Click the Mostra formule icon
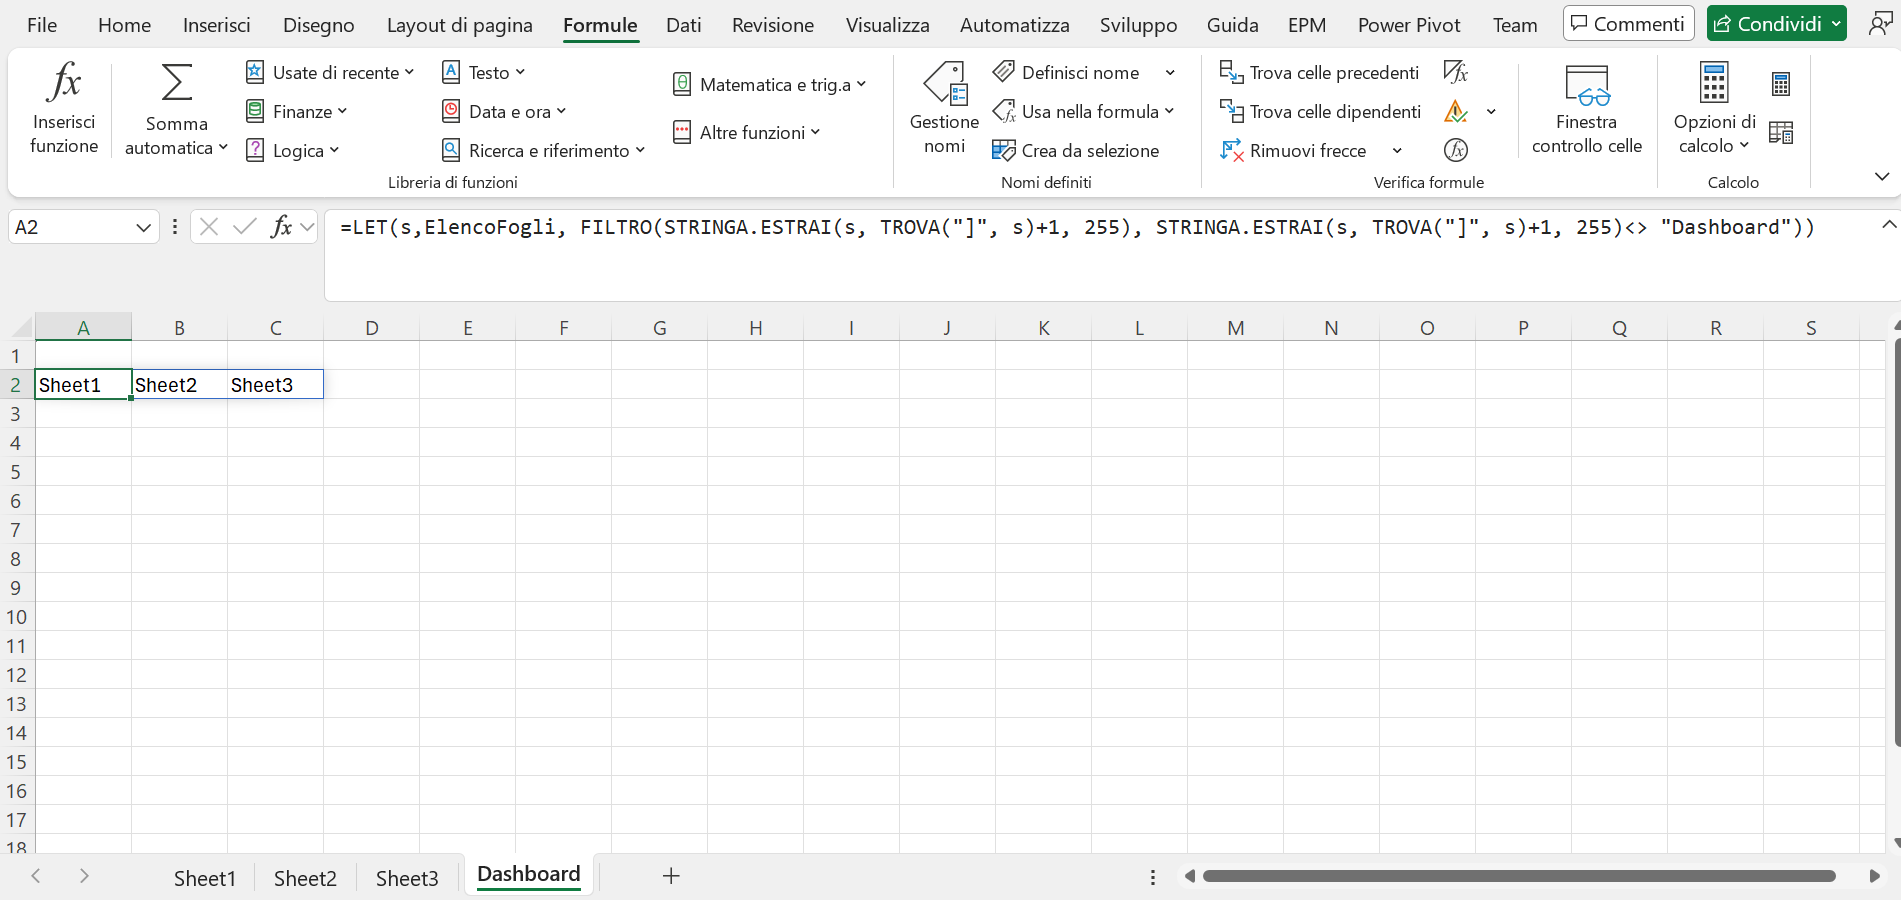Image resolution: width=1901 pixels, height=900 pixels. [x=1456, y=72]
